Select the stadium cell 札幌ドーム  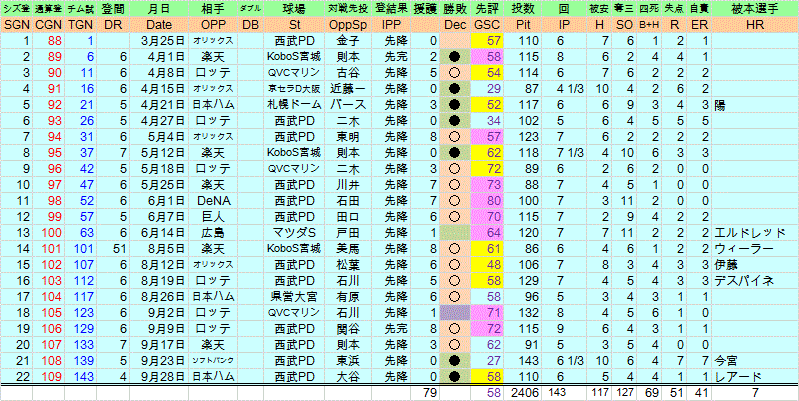tap(294, 104)
